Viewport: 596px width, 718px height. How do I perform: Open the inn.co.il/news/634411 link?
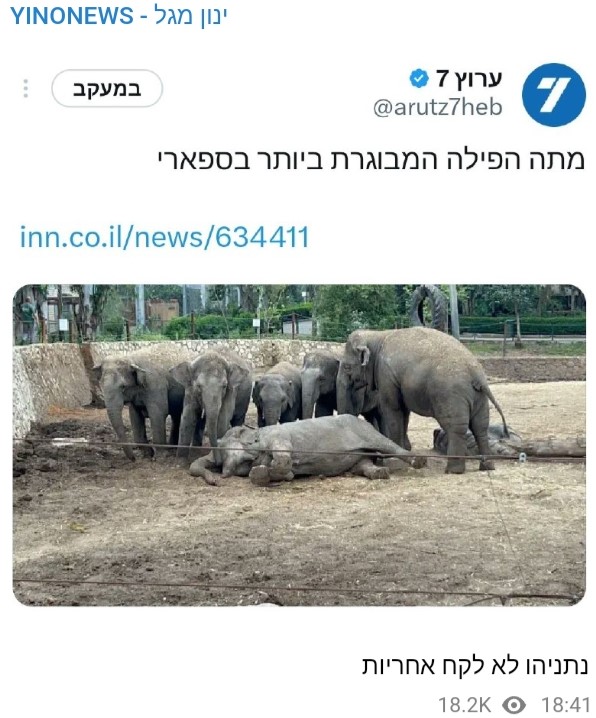(164, 238)
